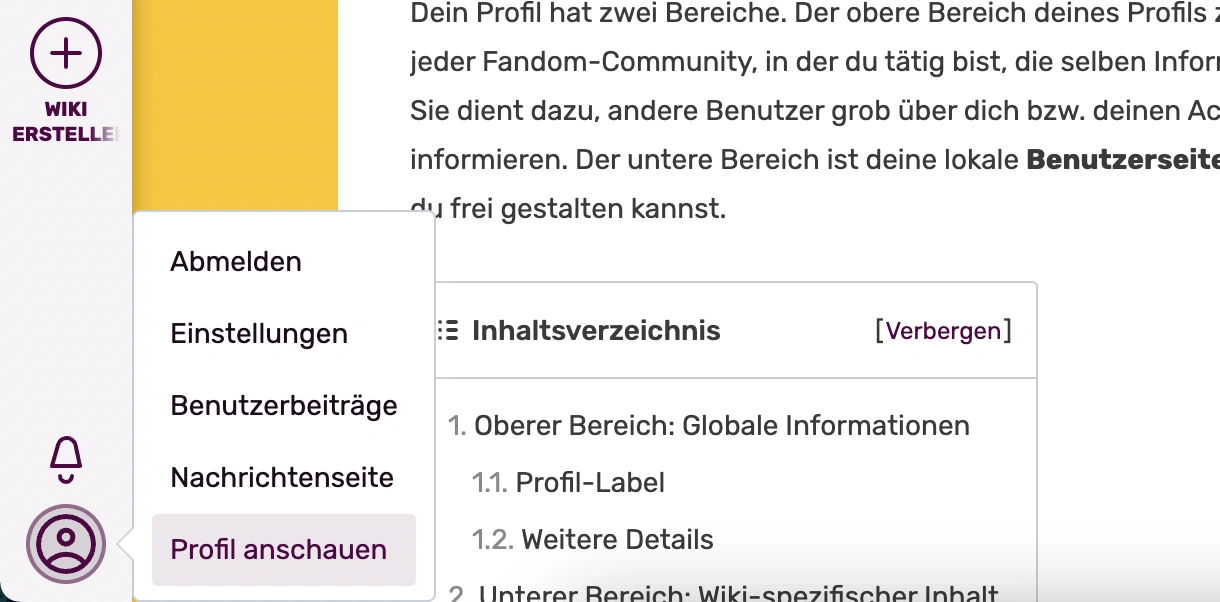Click the plus icon to create a wiki
The width and height of the screenshot is (1220, 602).
click(66, 53)
